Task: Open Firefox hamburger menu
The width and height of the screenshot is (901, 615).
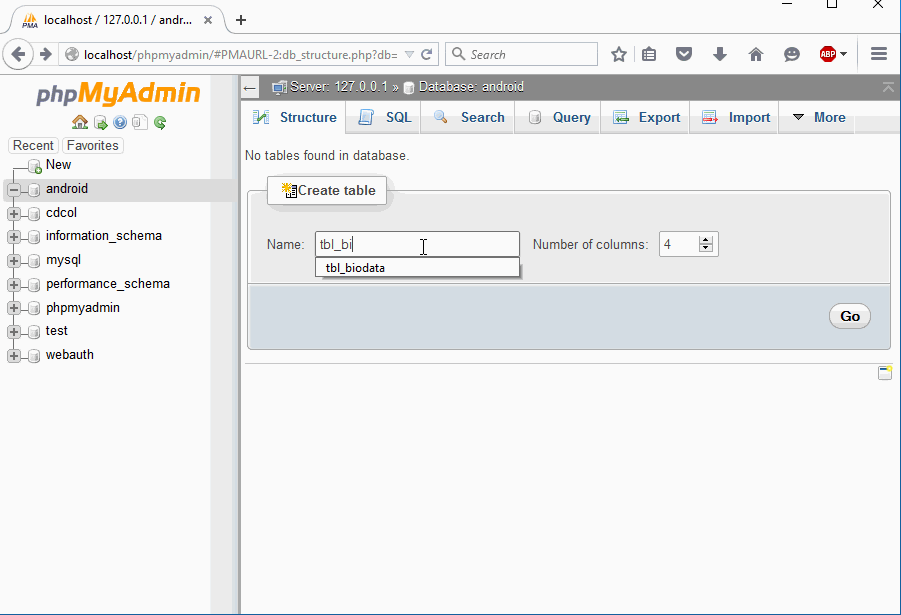Action: 879,55
